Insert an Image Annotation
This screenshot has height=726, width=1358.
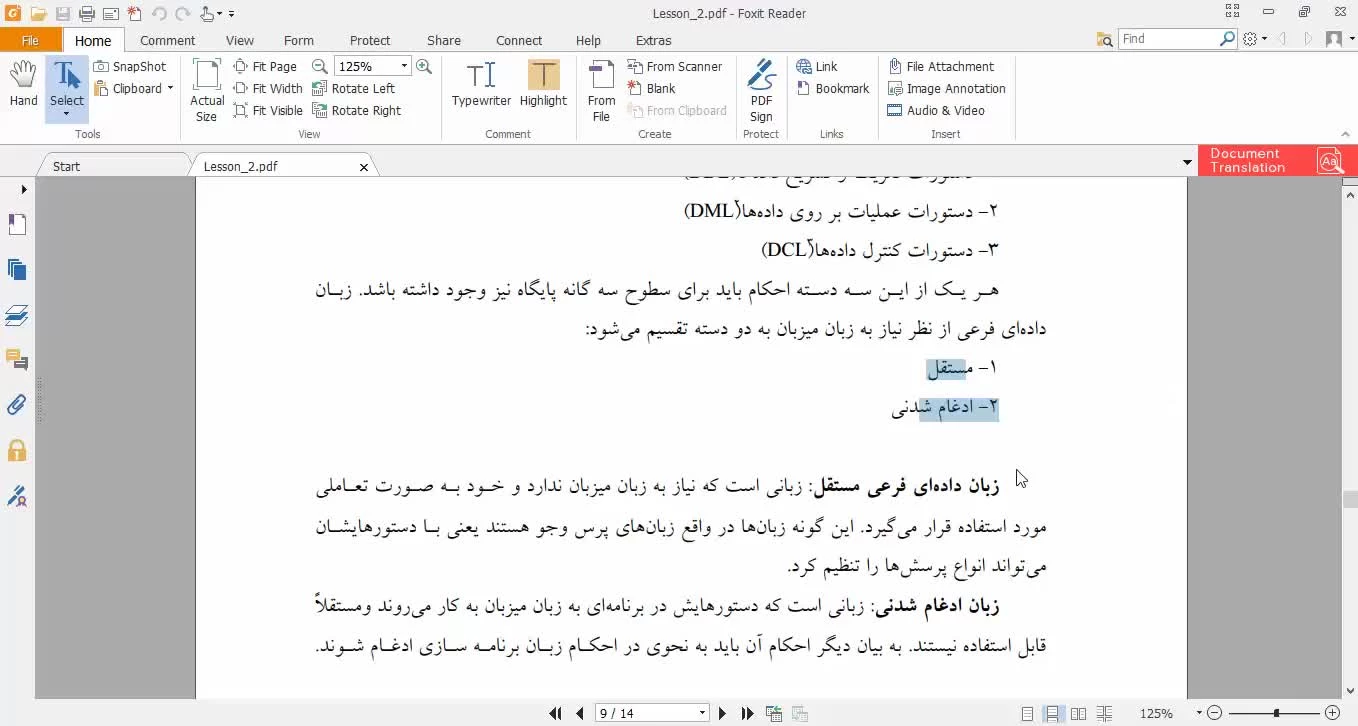coord(946,88)
